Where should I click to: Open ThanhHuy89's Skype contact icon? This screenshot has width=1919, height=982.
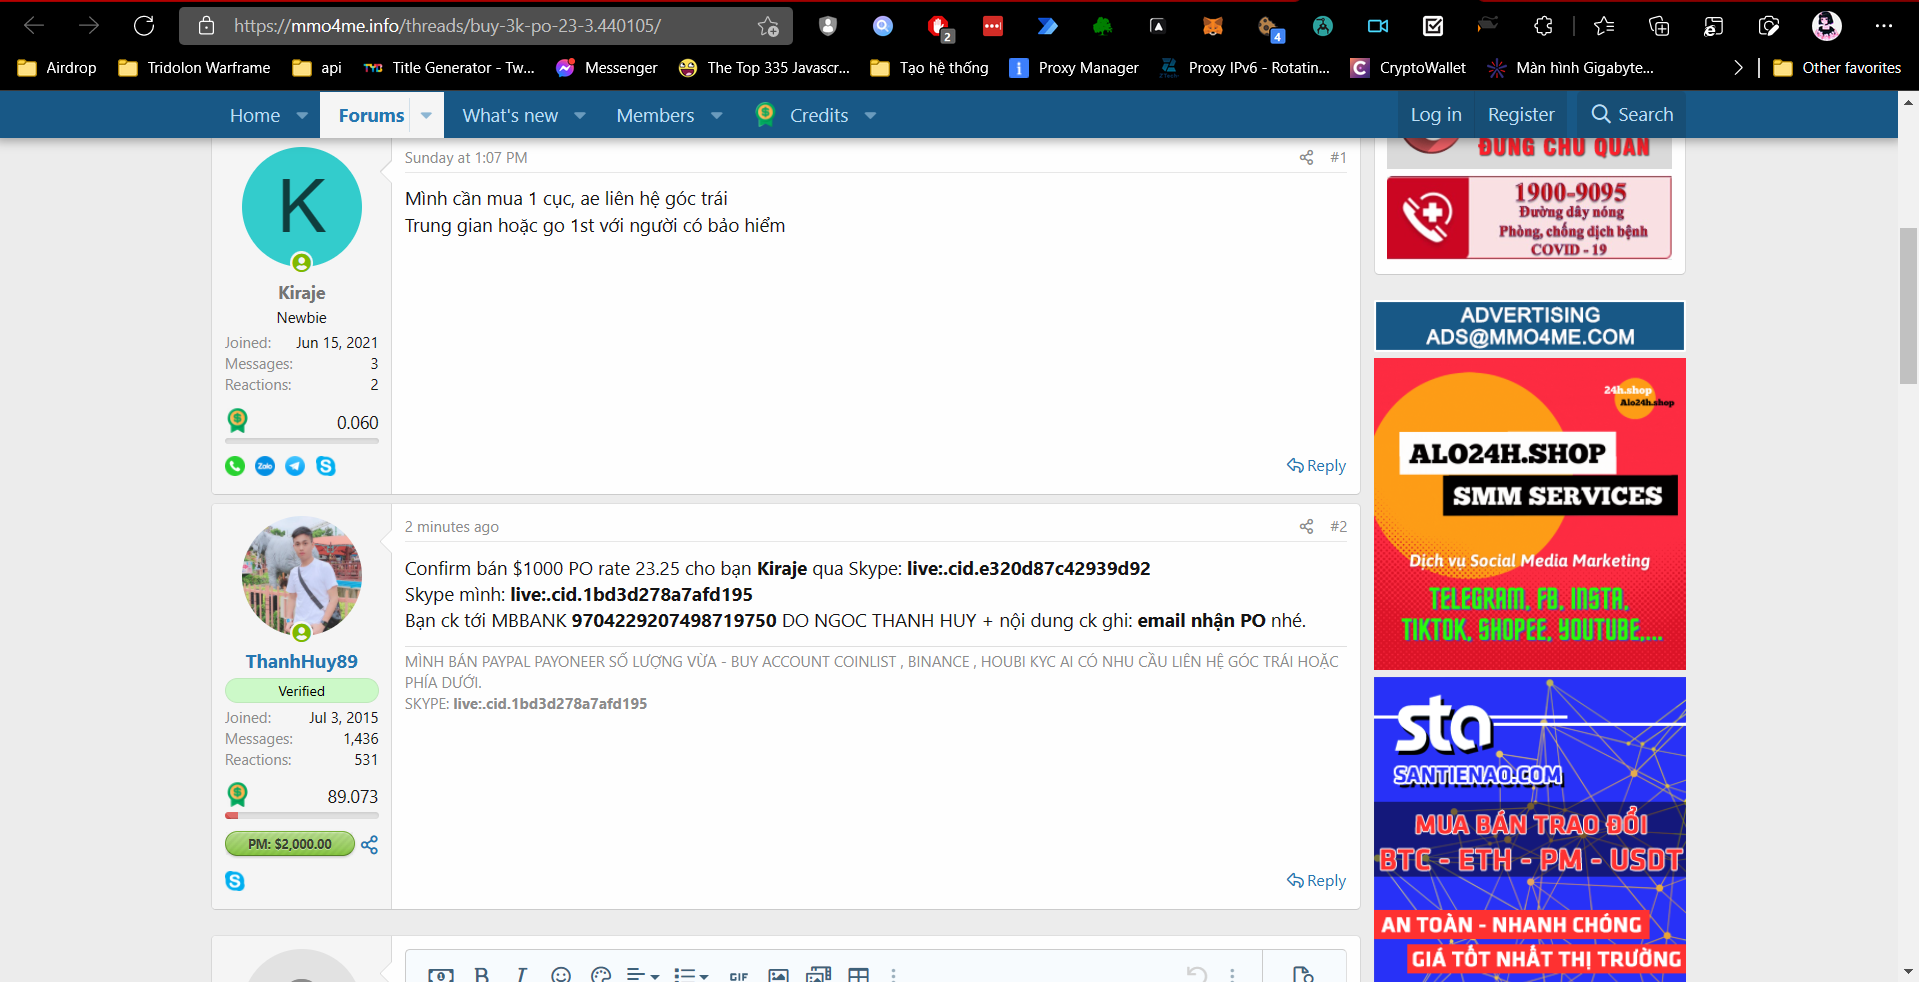235,881
